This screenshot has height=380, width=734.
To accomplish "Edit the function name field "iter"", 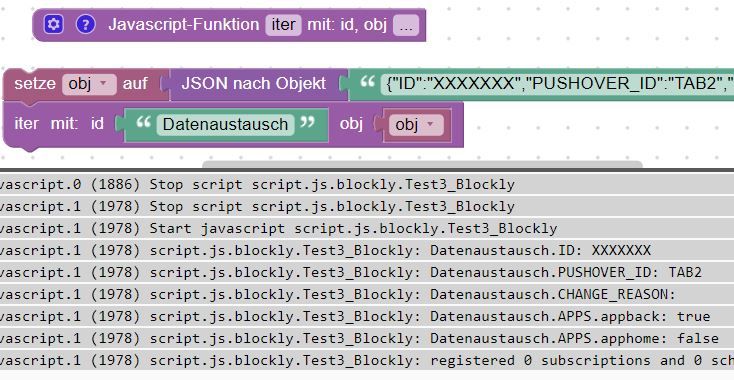I will coord(284,25).
